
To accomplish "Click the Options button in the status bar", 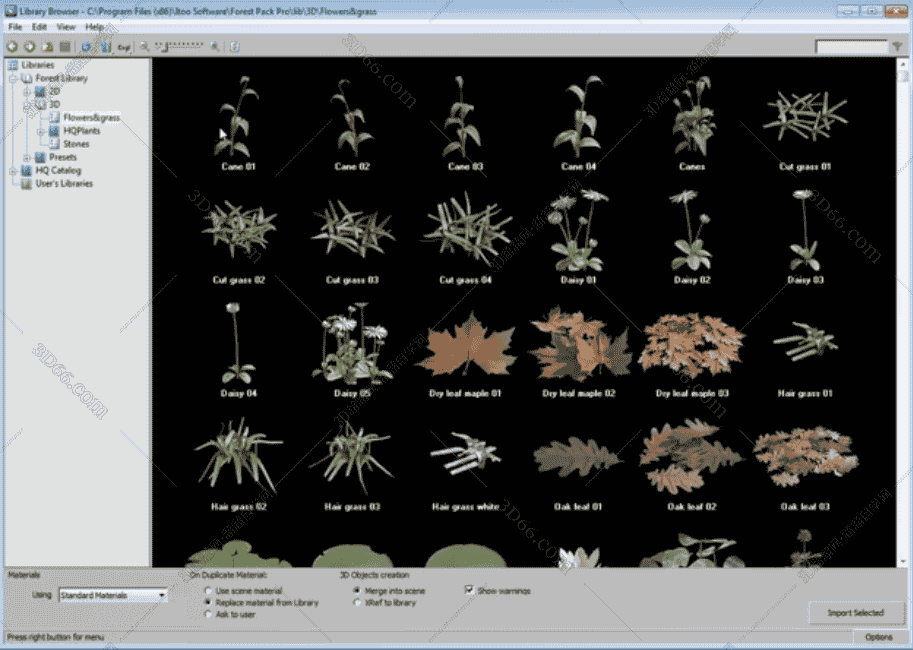I will pyautogui.click(x=880, y=635).
